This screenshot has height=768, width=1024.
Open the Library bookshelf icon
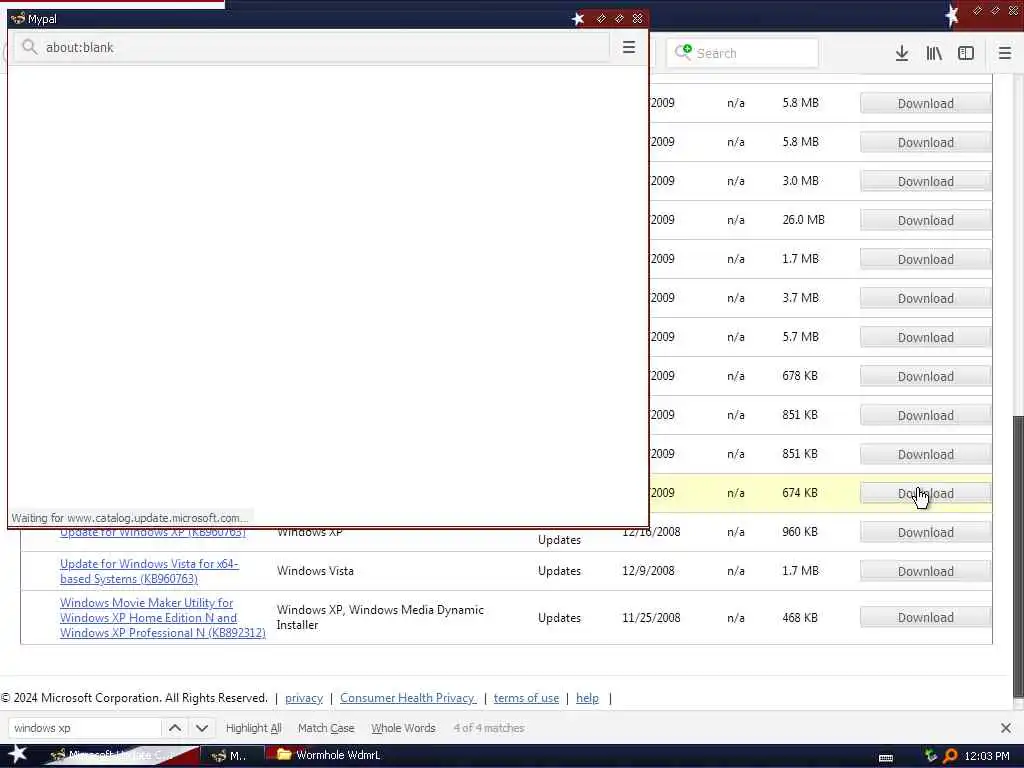tap(934, 53)
